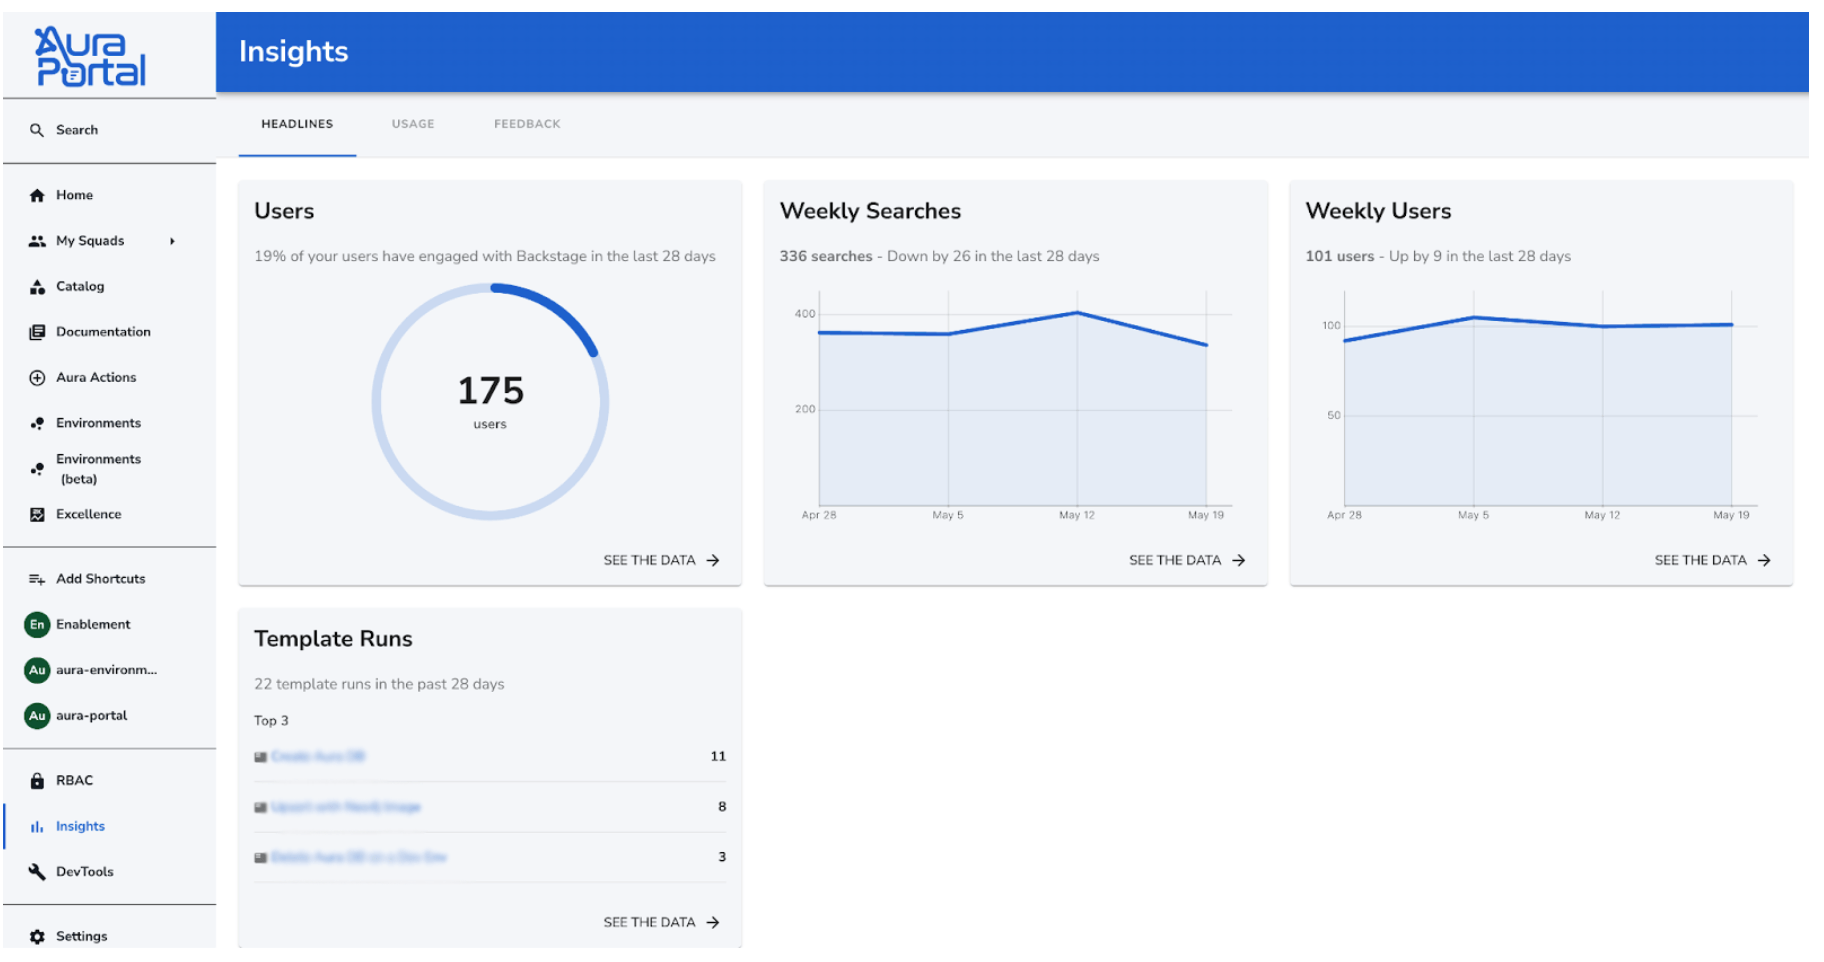Select the Environments sidebar icon
Screen dimensions: 1824x962
(x=37, y=422)
